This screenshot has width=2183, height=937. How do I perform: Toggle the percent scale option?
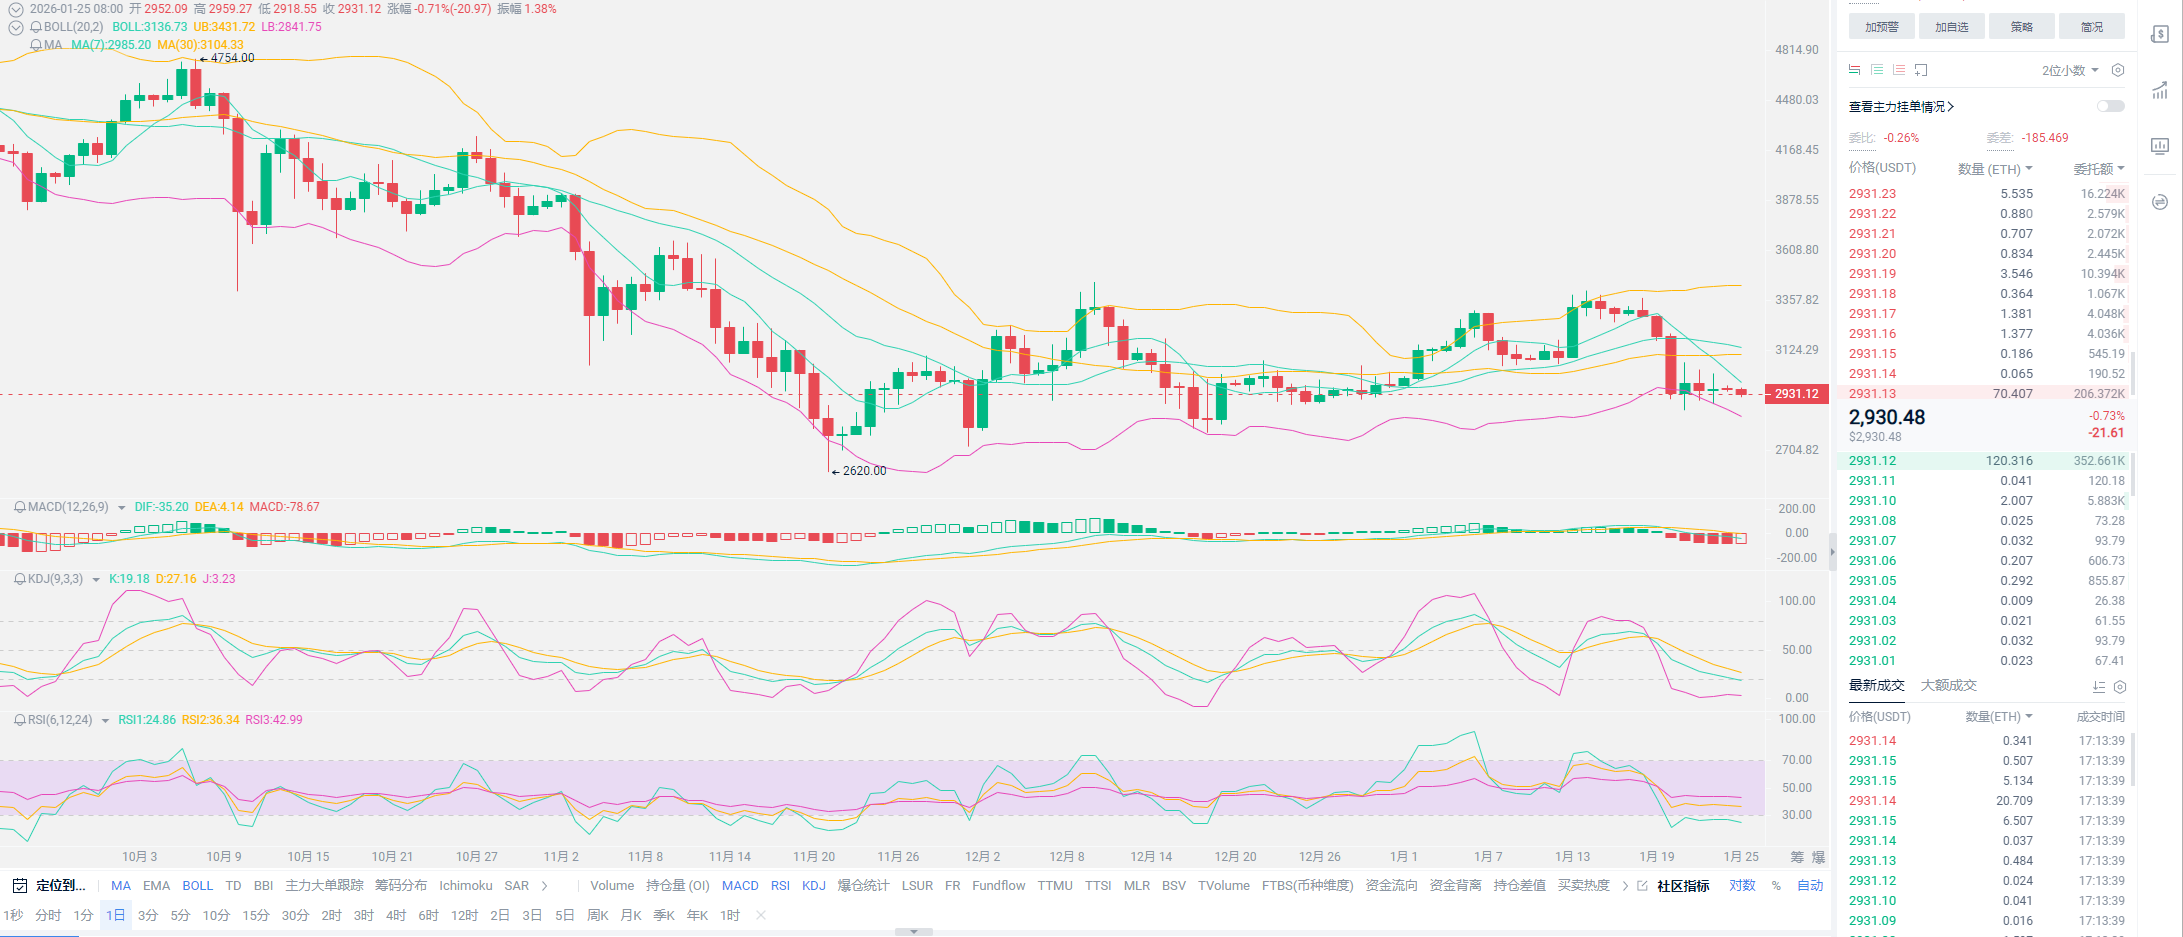[1776, 886]
